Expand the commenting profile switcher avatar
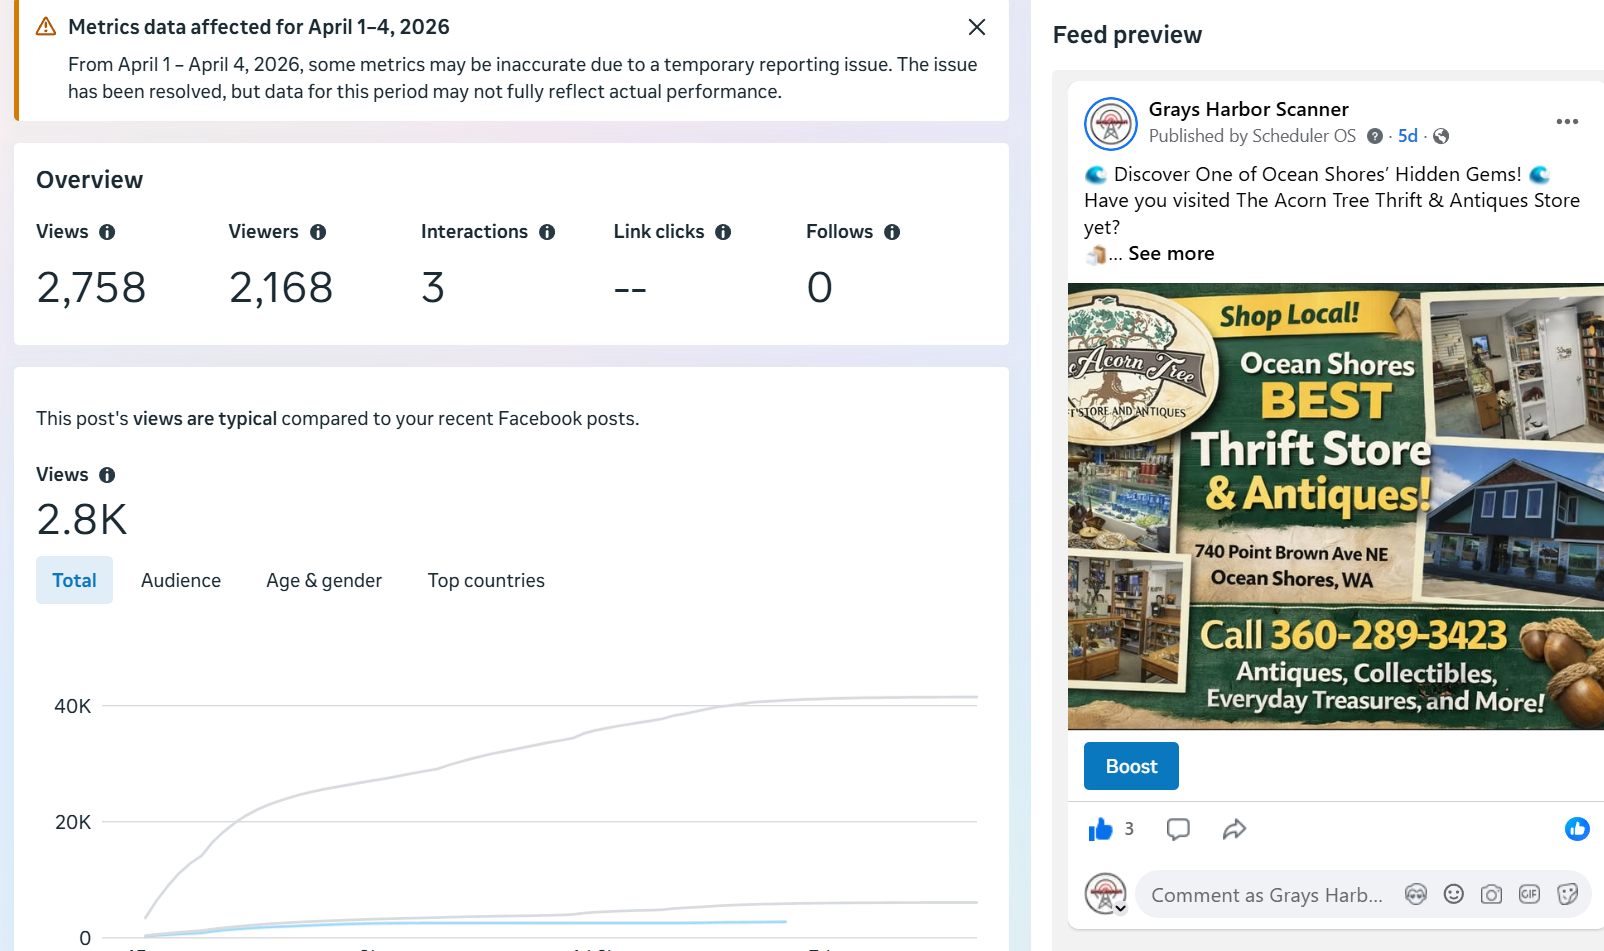 [x=1106, y=894]
